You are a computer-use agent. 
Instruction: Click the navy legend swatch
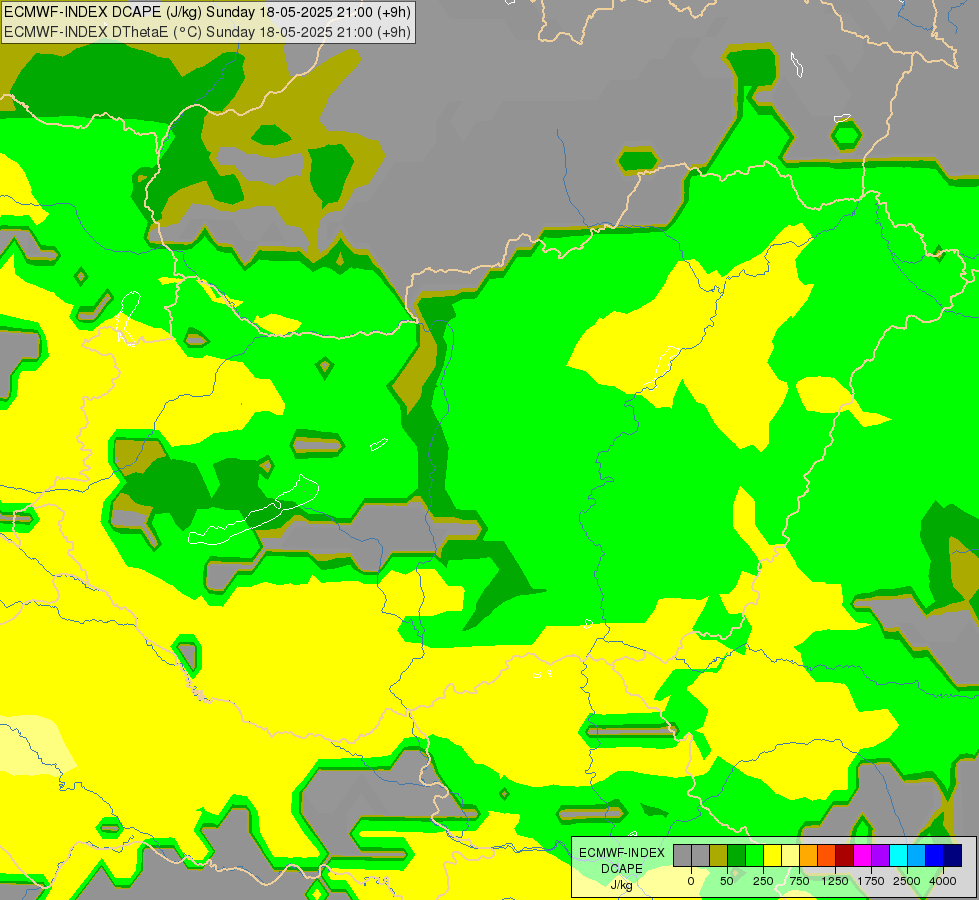pos(953,855)
